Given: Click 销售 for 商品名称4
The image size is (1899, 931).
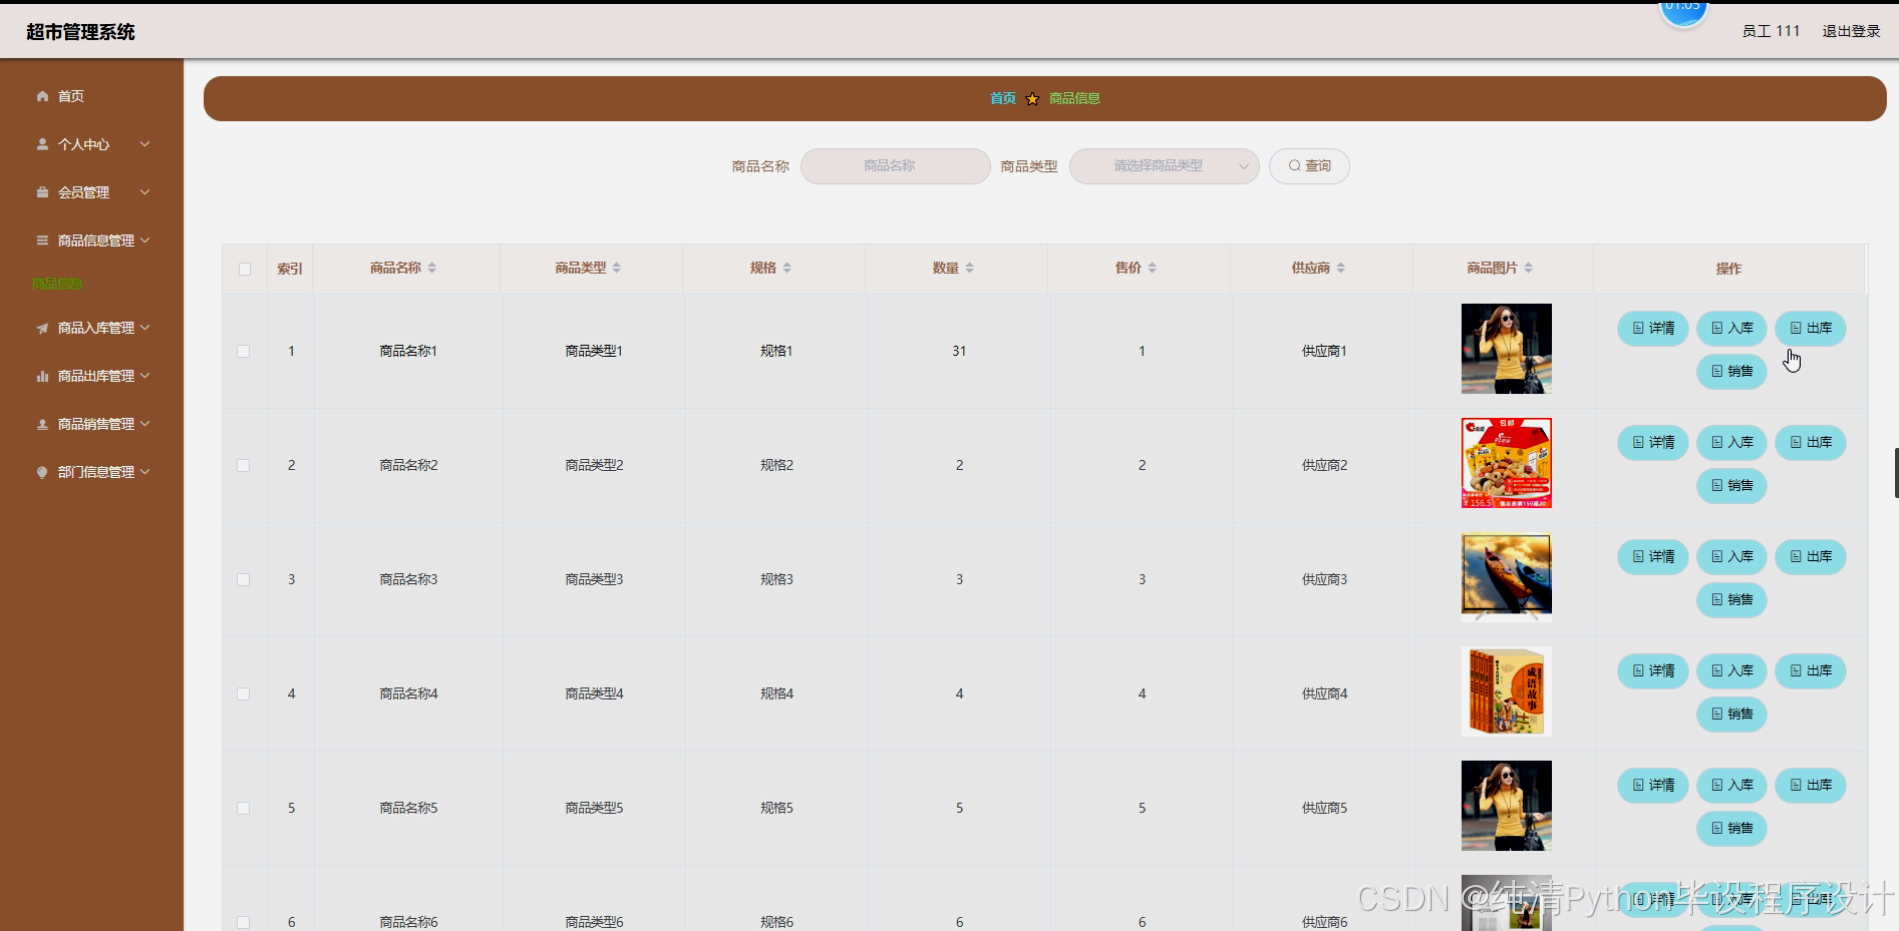Looking at the screenshot, I should 1732,714.
